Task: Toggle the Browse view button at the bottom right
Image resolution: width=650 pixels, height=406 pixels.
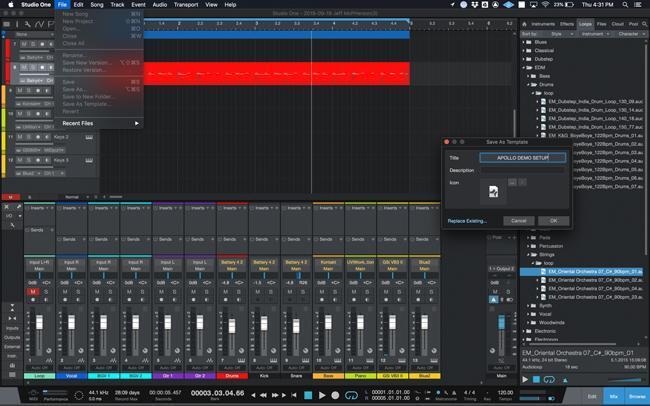Action: pyautogui.click(x=638, y=396)
